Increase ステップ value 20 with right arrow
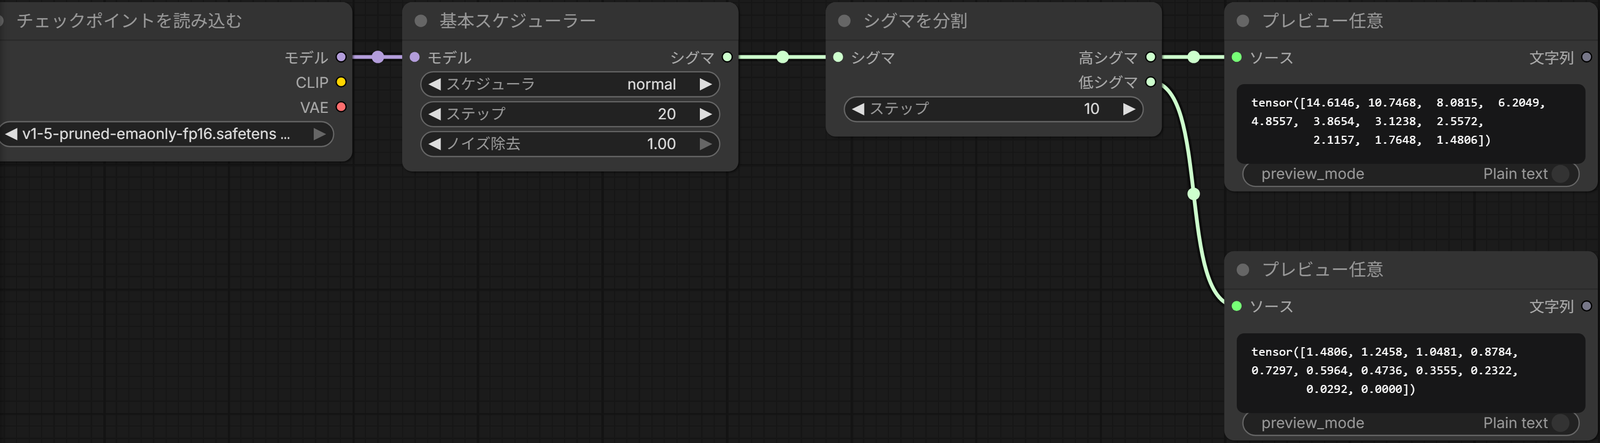The height and width of the screenshot is (443, 1600). (x=706, y=114)
